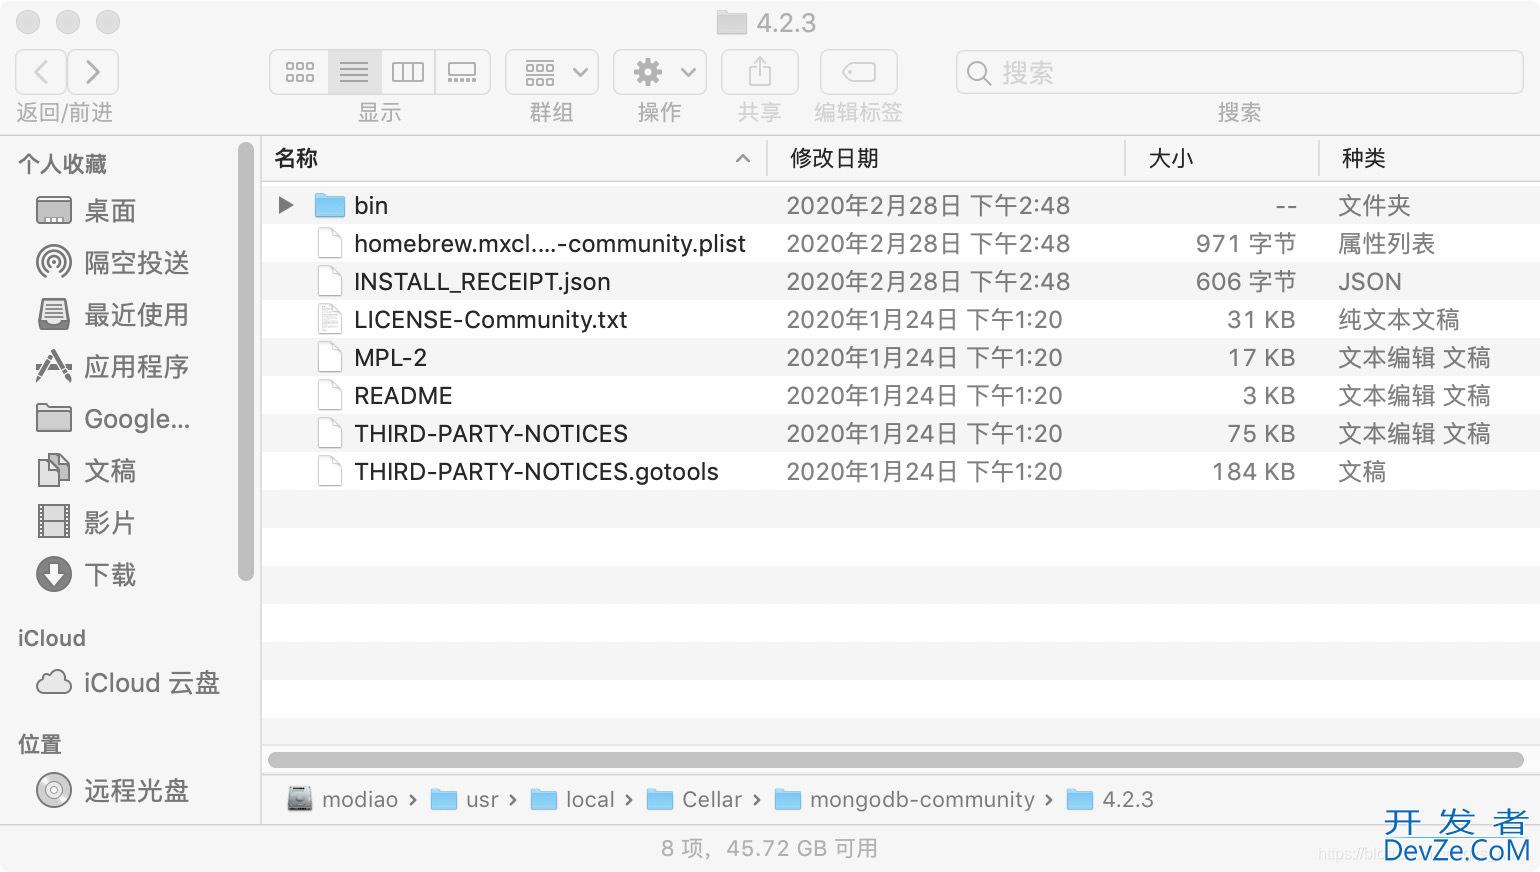Click the 纯文本文稿 kind cell
The height and width of the screenshot is (872, 1540).
point(1399,319)
